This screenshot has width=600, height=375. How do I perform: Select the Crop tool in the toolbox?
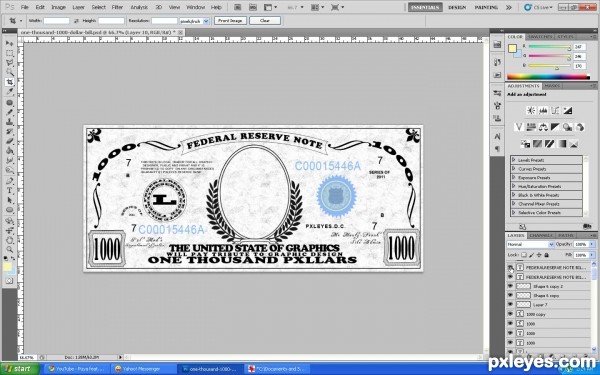pyautogui.click(x=10, y=82)
